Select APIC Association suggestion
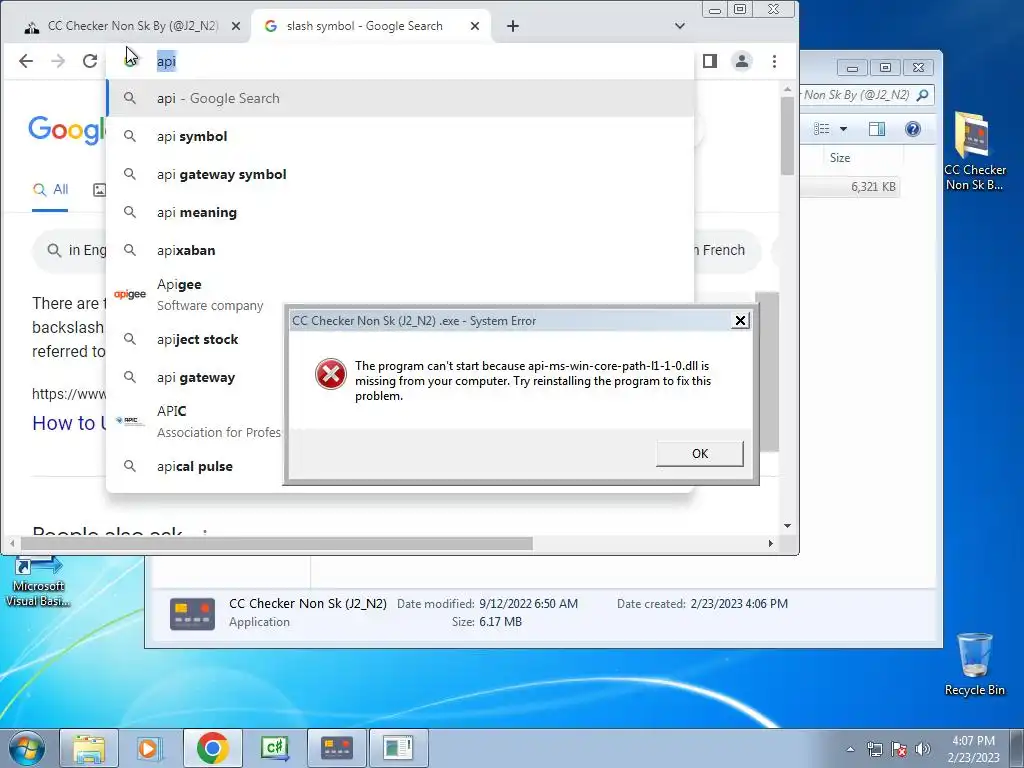The width and height of the screenshot is (1024, 768). tap(196, 421)
